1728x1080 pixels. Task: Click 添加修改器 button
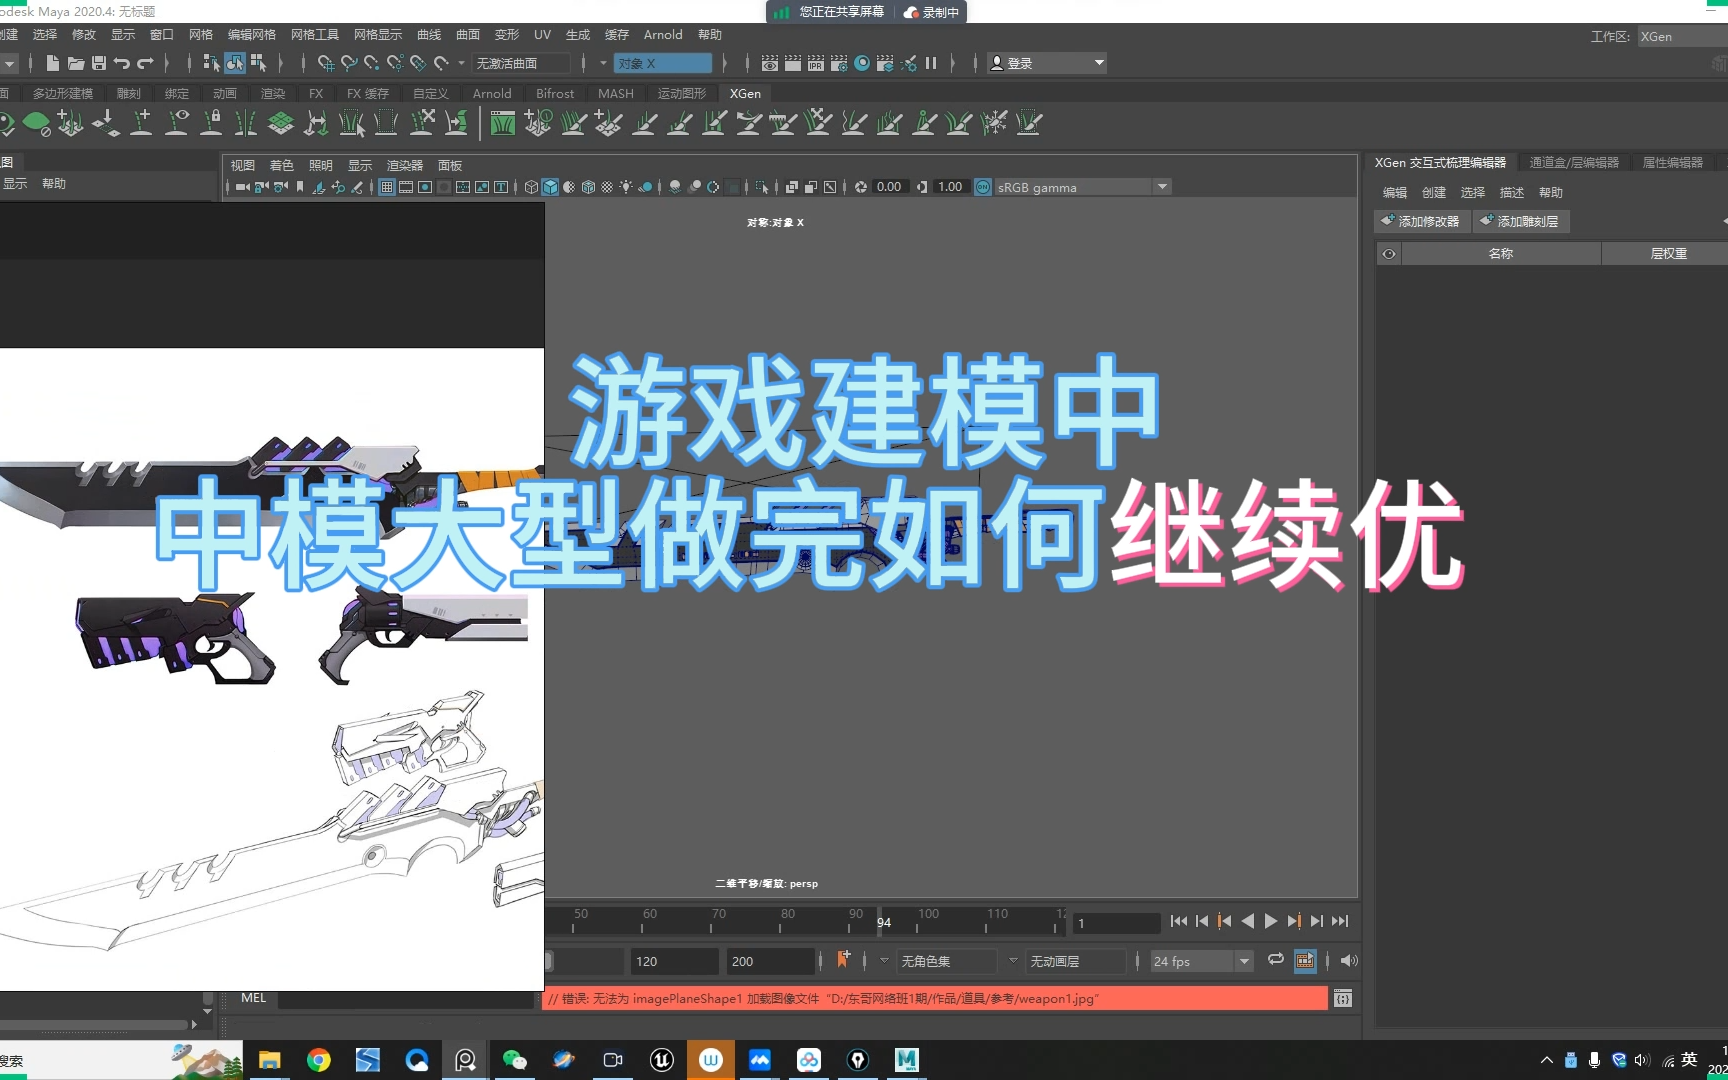pyautogui.click(x=1421, y=221)
